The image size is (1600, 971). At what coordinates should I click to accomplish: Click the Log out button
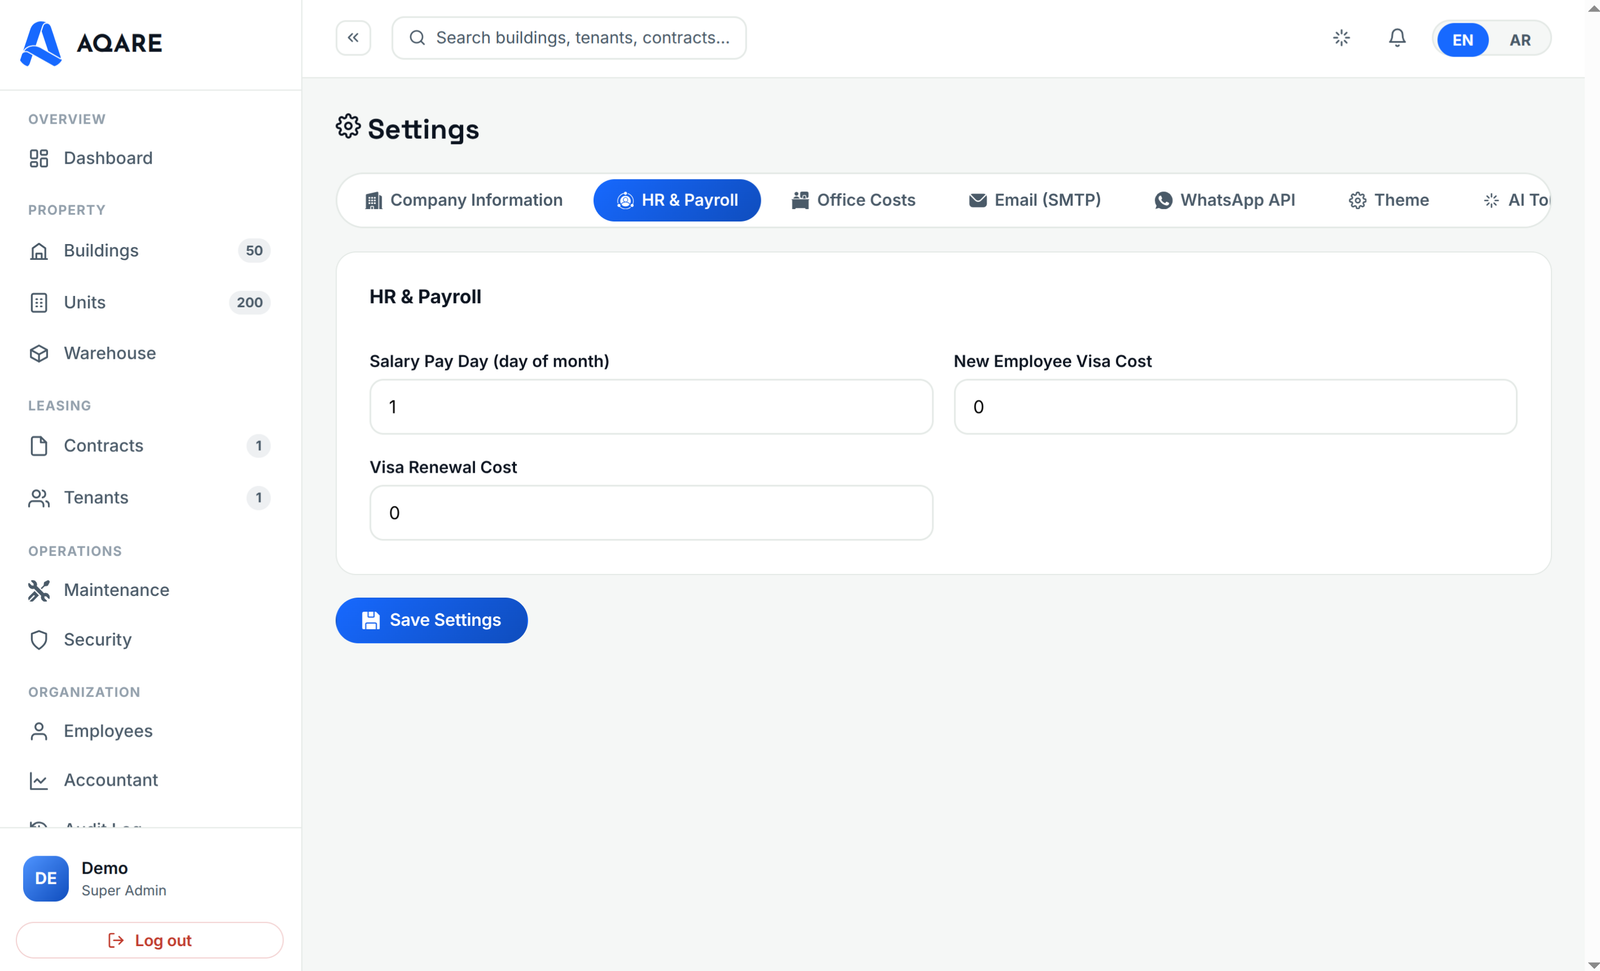tap(150, 940)
